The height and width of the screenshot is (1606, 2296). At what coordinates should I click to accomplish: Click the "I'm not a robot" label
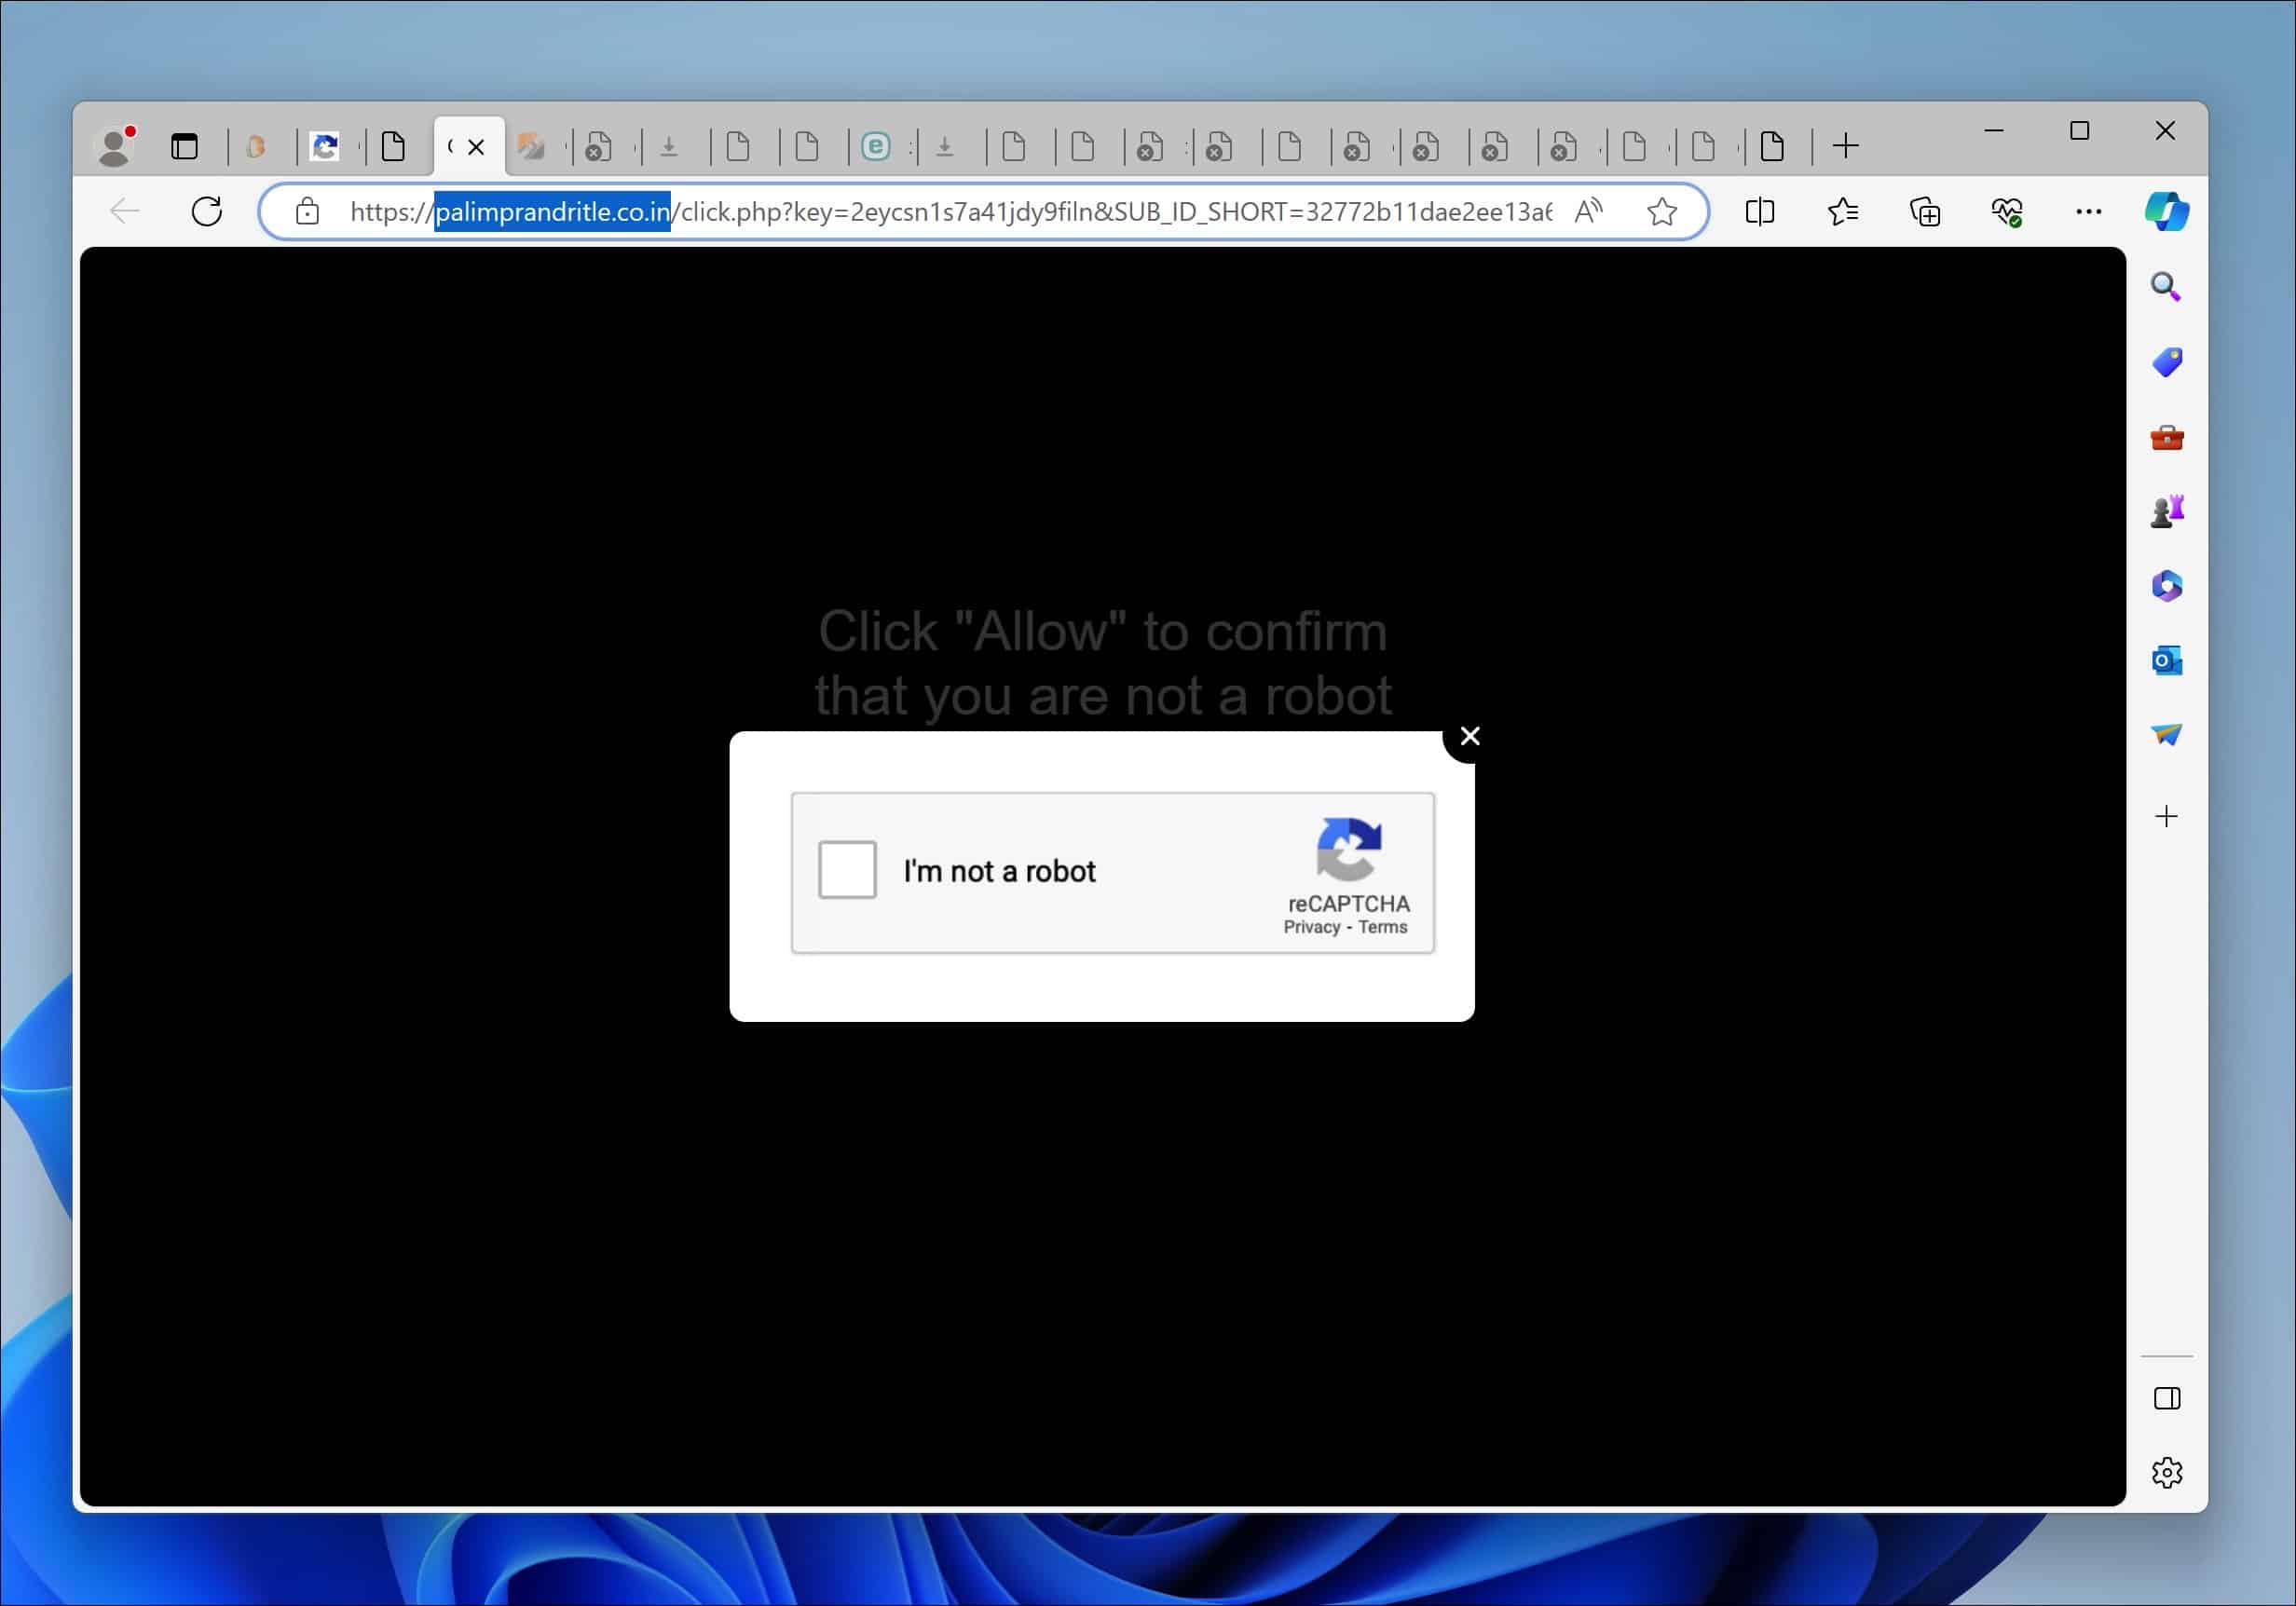(999, 871)
